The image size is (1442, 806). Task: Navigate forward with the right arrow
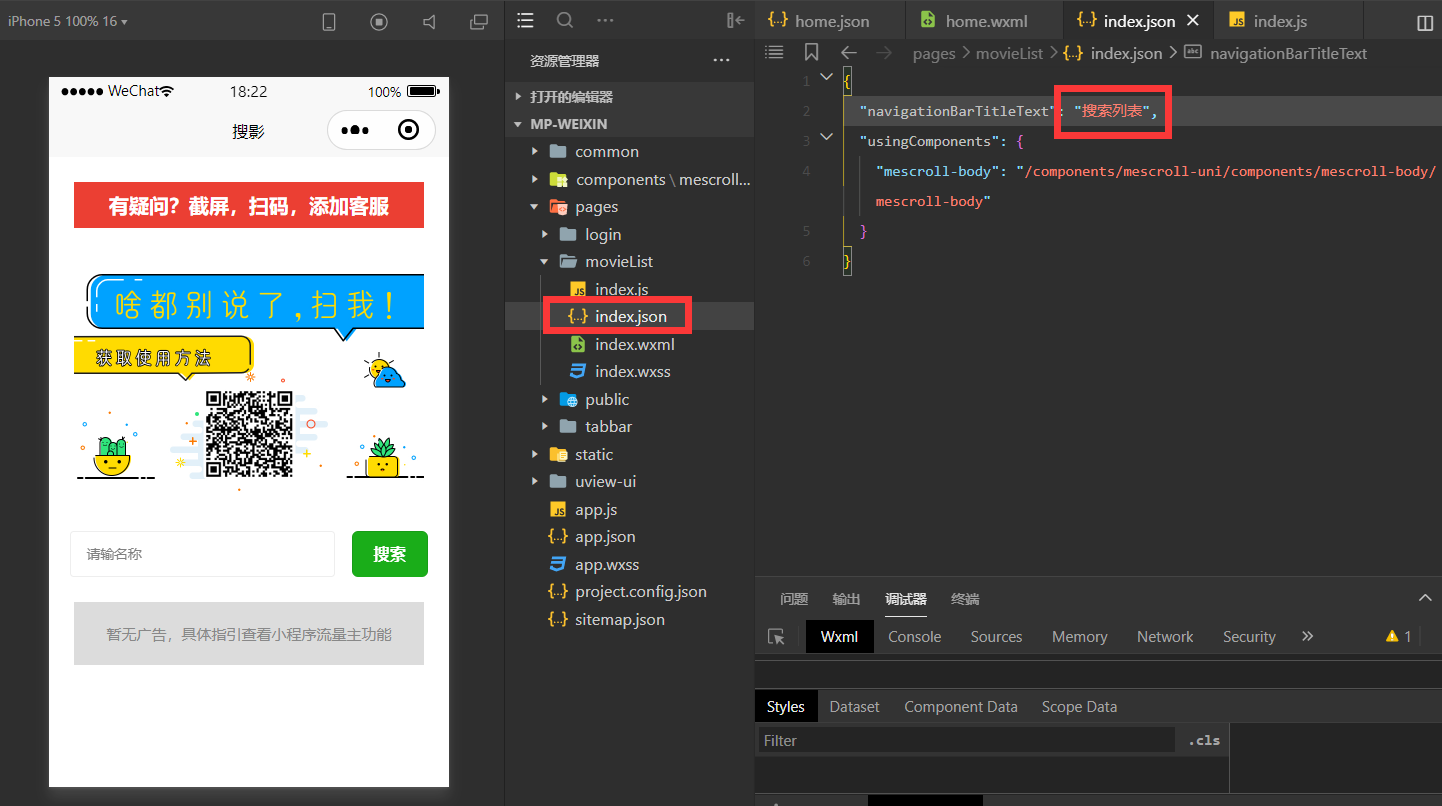click(884, 53)
